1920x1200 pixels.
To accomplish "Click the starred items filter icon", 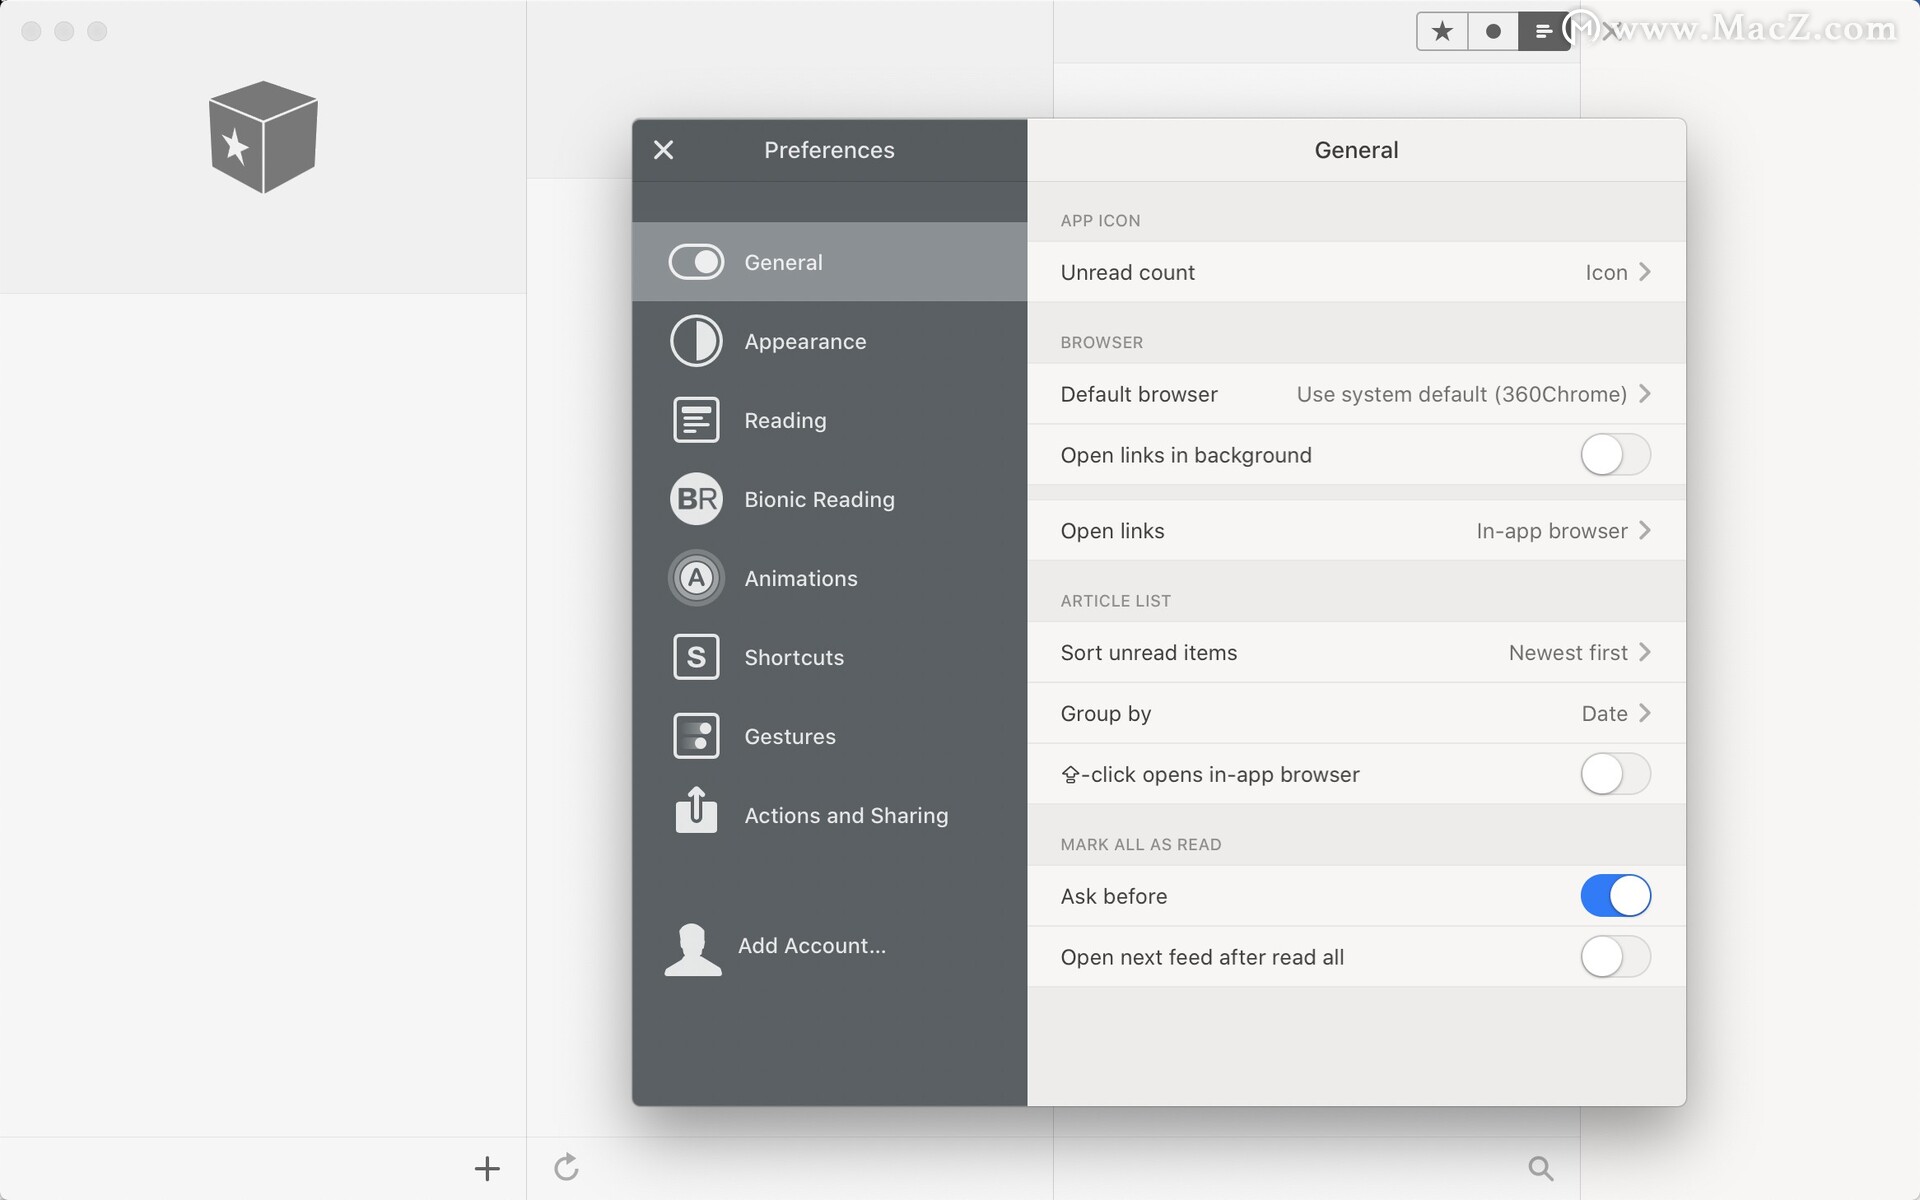I will (1442, 32).
